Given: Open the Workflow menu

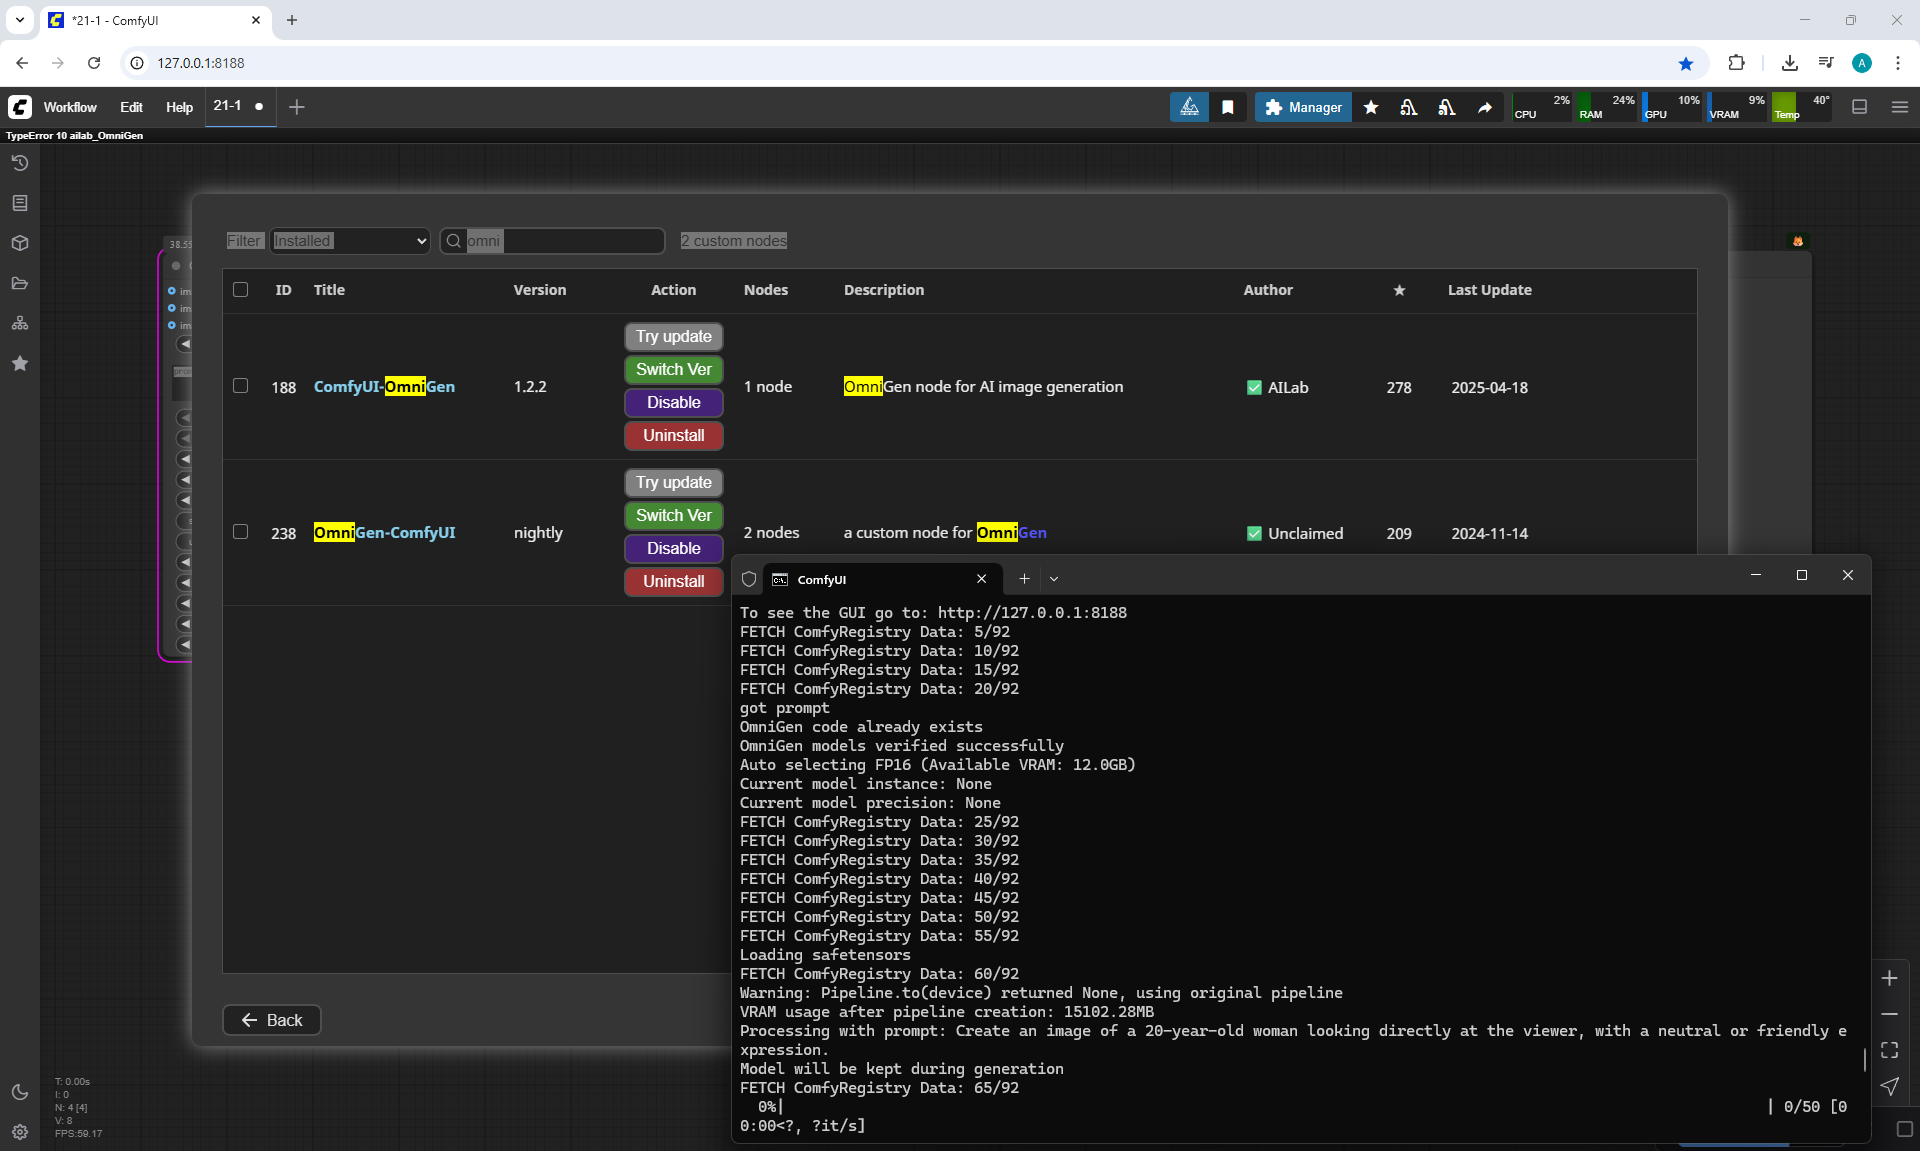Looking at the screenshot, I should coord(70,107).
